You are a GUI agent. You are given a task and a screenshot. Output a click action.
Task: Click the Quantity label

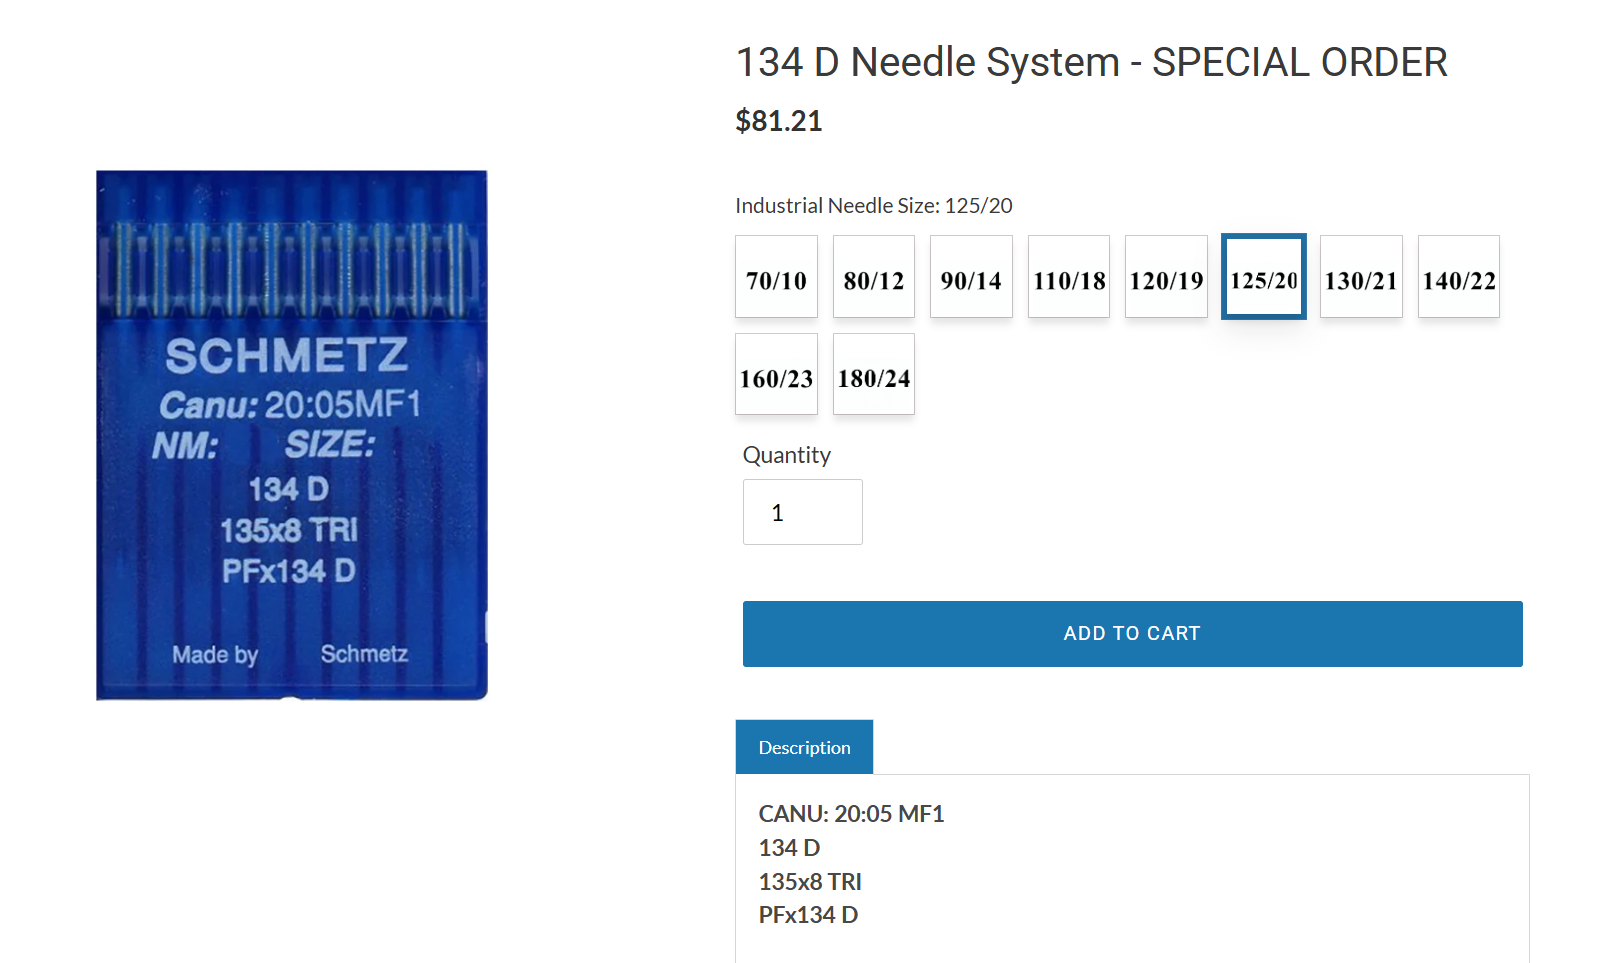tap(786, 455)
